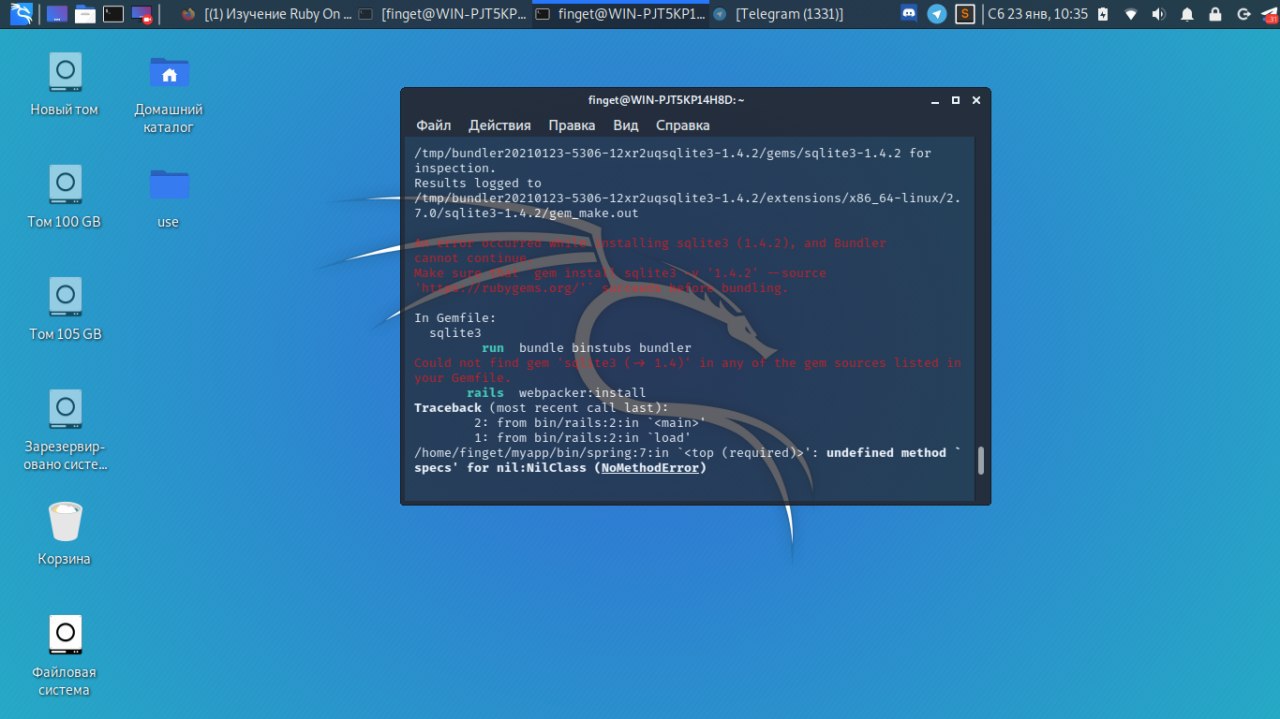Click the terminal vertical scrollbar handle
The image size is (1280, 719).
coord(981,460)
